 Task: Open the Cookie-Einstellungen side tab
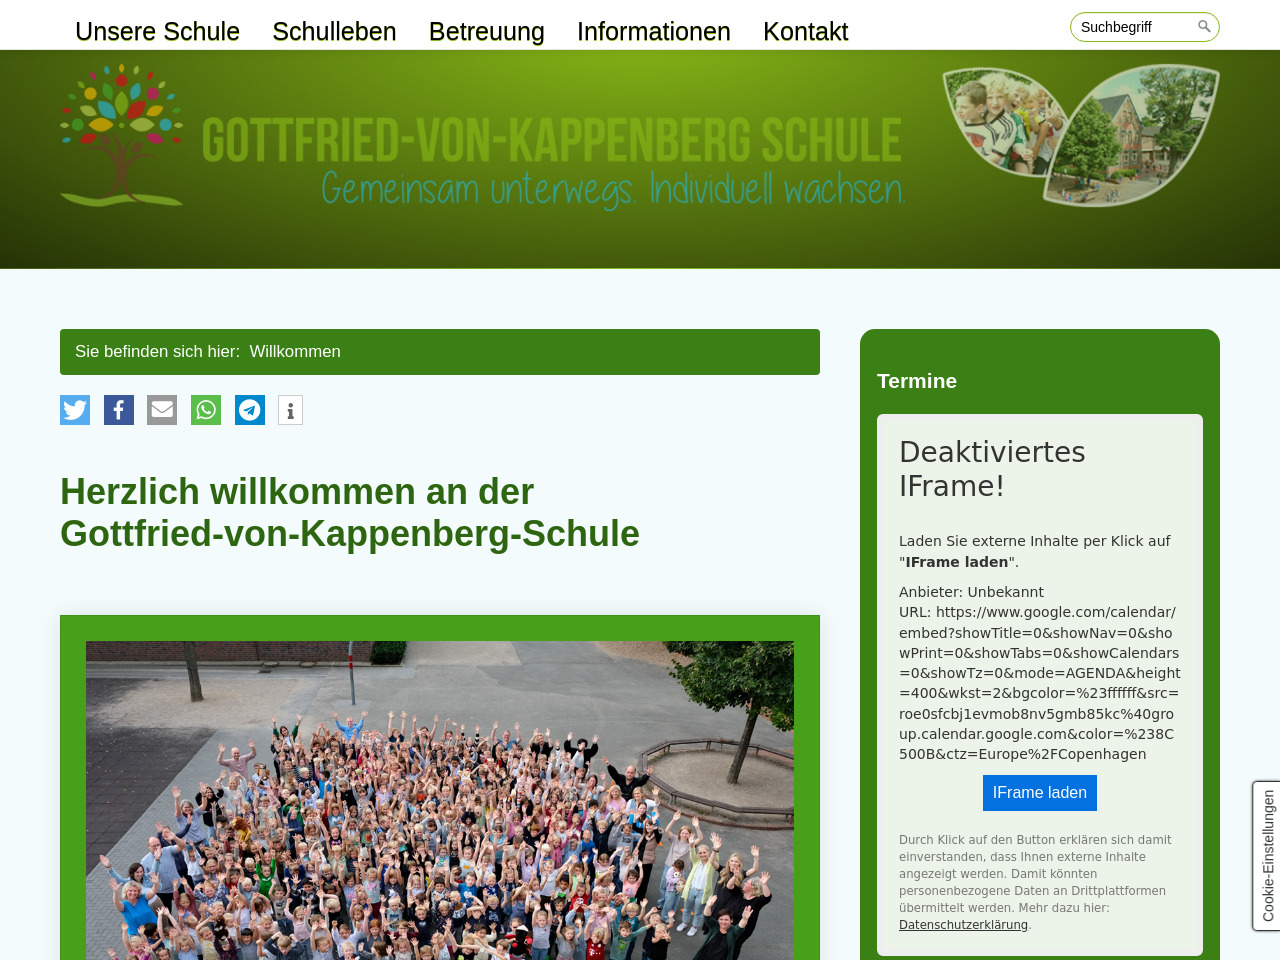pos(1267,856)
